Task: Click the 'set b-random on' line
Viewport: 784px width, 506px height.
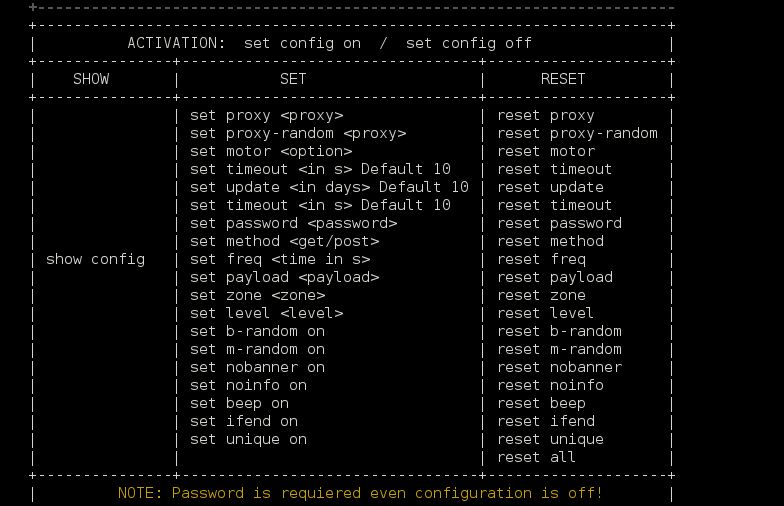Action: click(x=257, y=331)
